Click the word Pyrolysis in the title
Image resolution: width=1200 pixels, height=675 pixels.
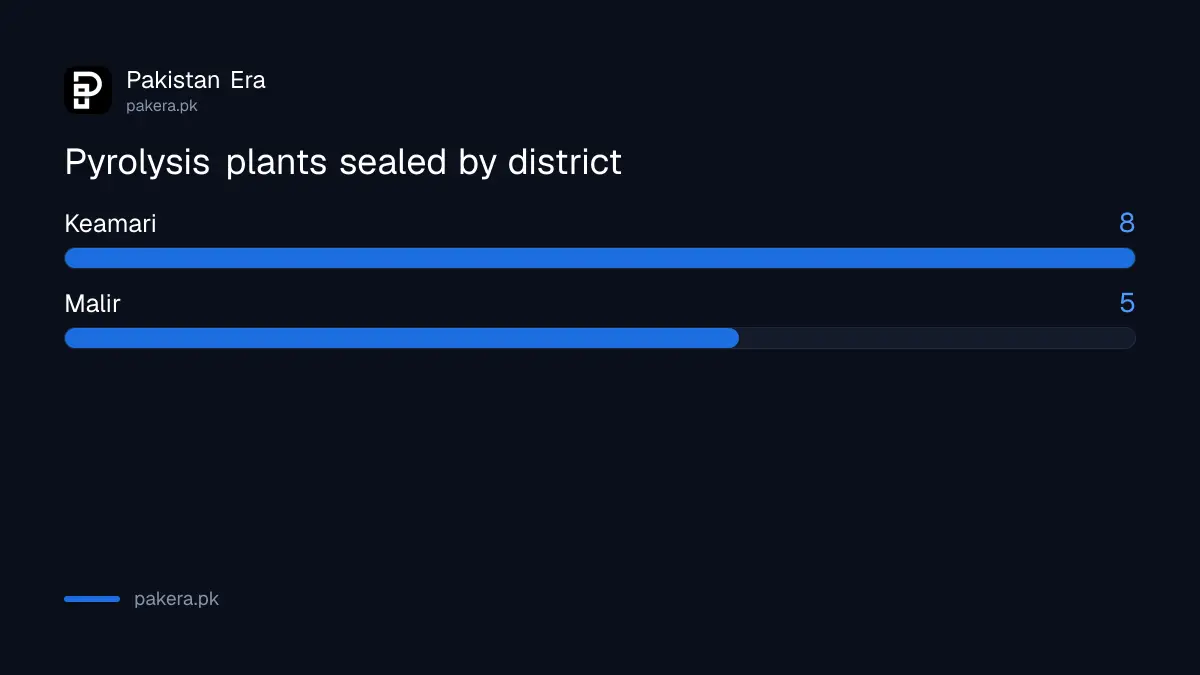(x=137, y=163)
